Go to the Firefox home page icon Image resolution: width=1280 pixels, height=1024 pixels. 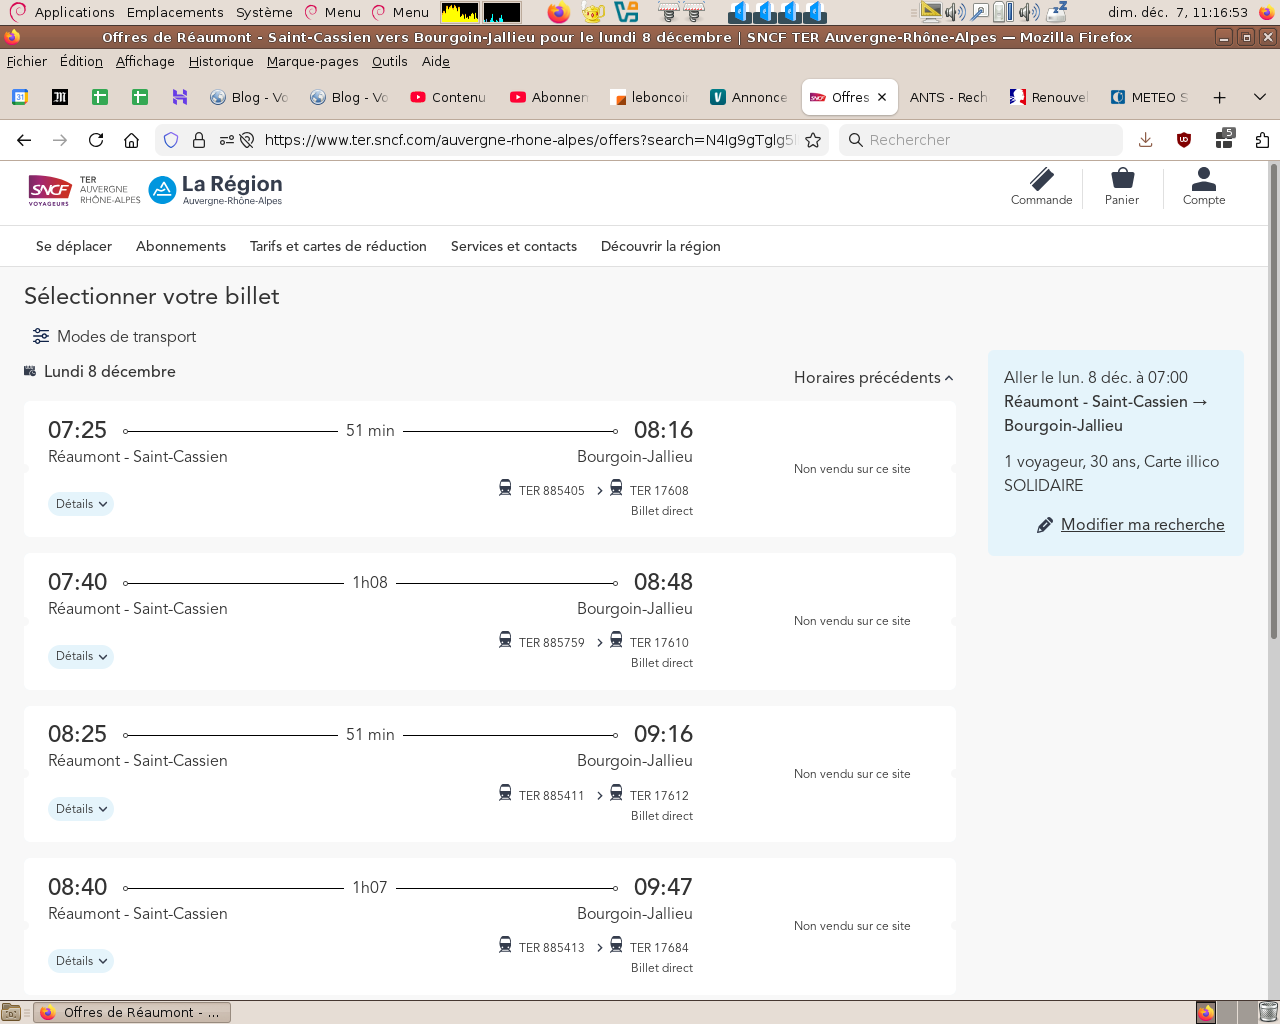[x=131, y=140]
